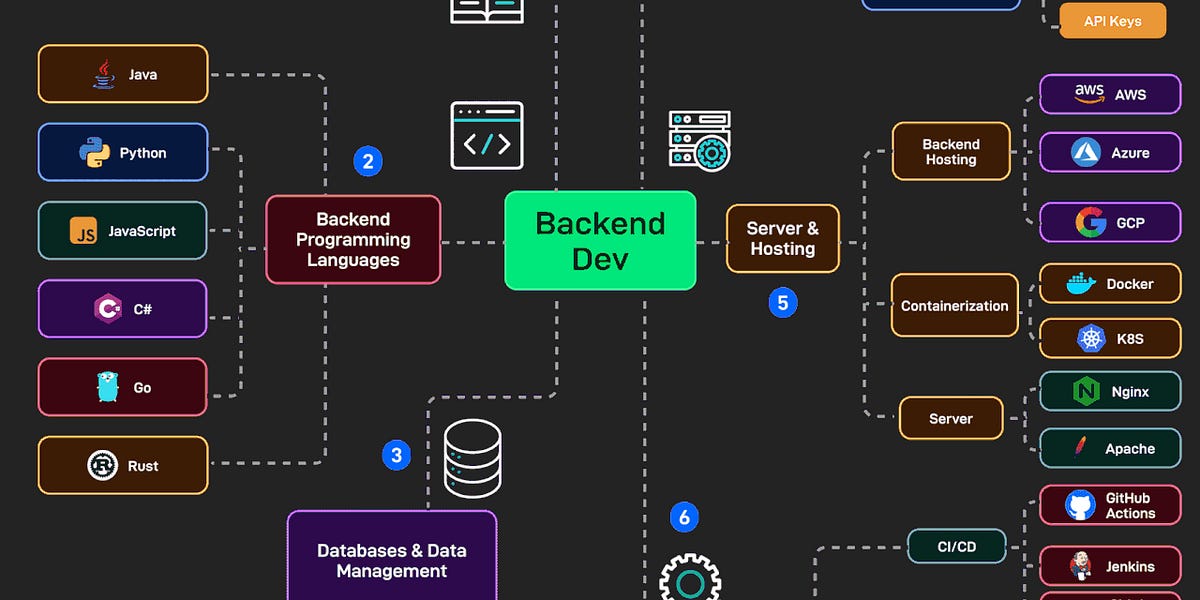This screenshot has height=600, width=1200.
Task: Select the Backend Programming Languages box
Action: tap(353, 240)
